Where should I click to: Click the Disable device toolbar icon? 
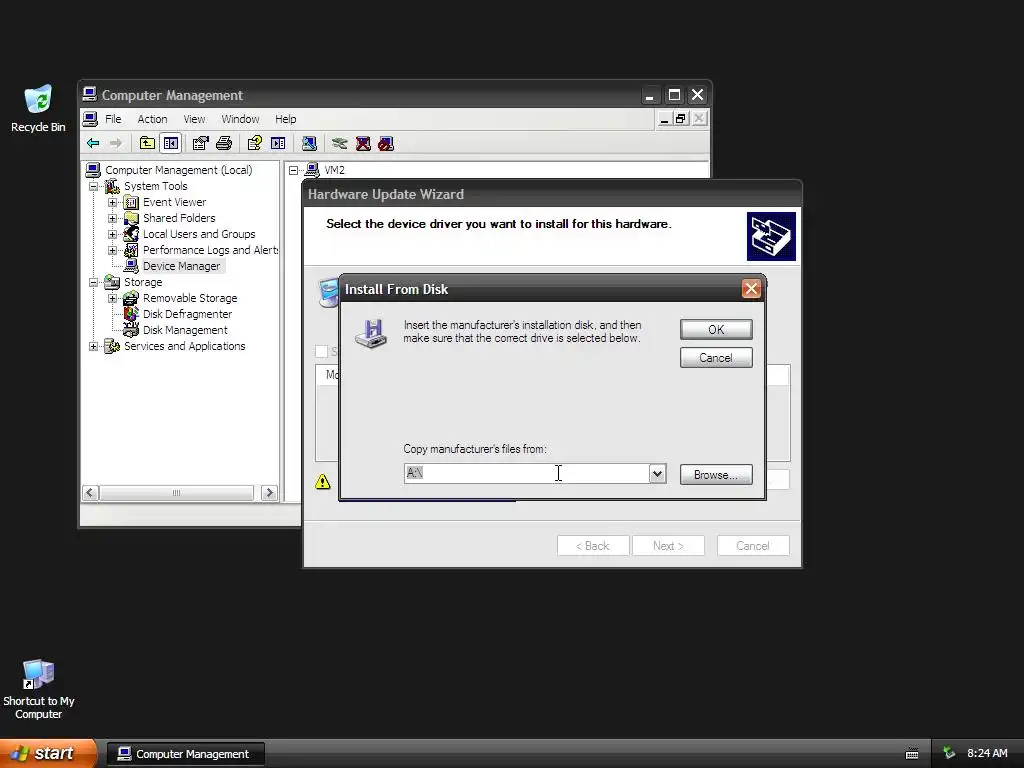pos(386,143)
